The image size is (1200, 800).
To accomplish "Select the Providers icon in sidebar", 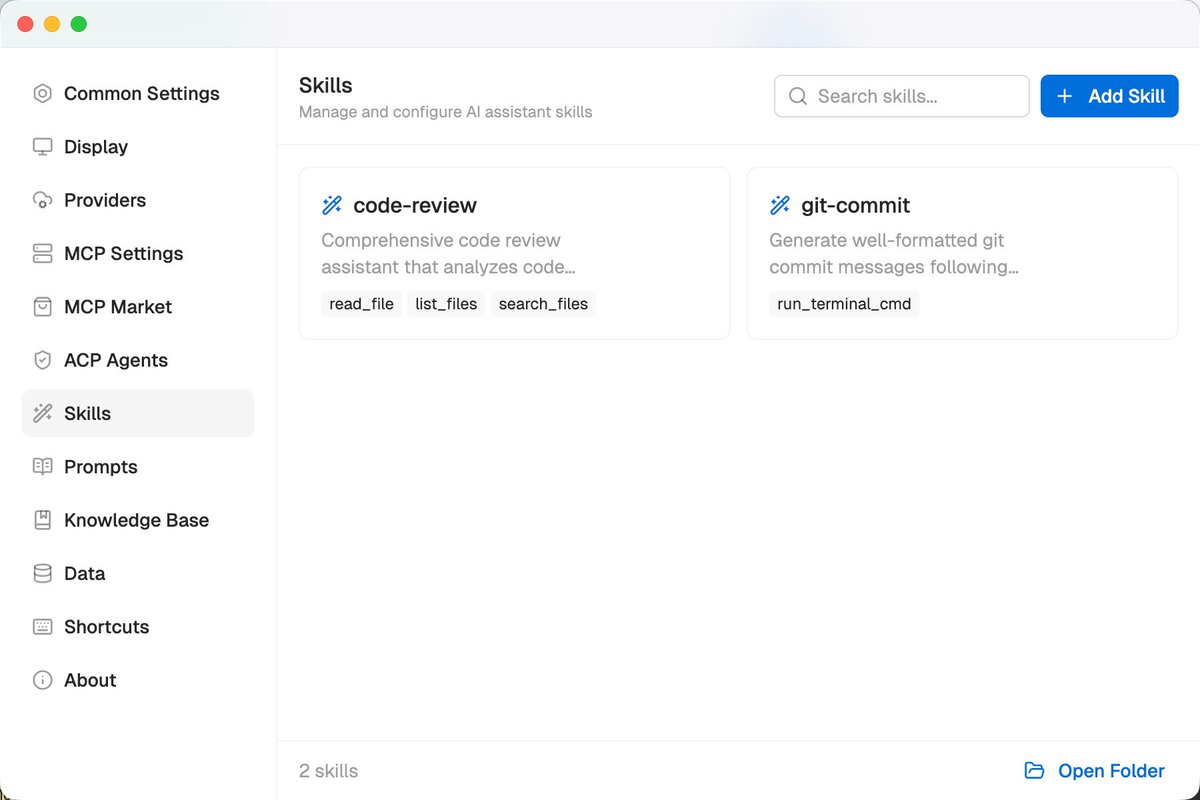I will click(x=41, y=200).
